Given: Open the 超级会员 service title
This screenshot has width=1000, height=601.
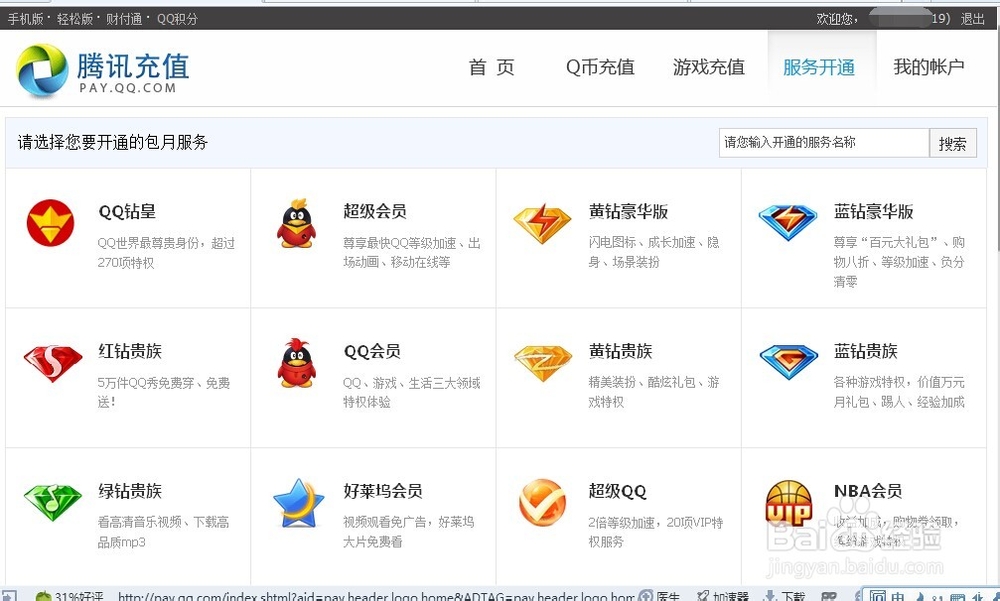Looking at the screenshot, I should pos(375,211).
